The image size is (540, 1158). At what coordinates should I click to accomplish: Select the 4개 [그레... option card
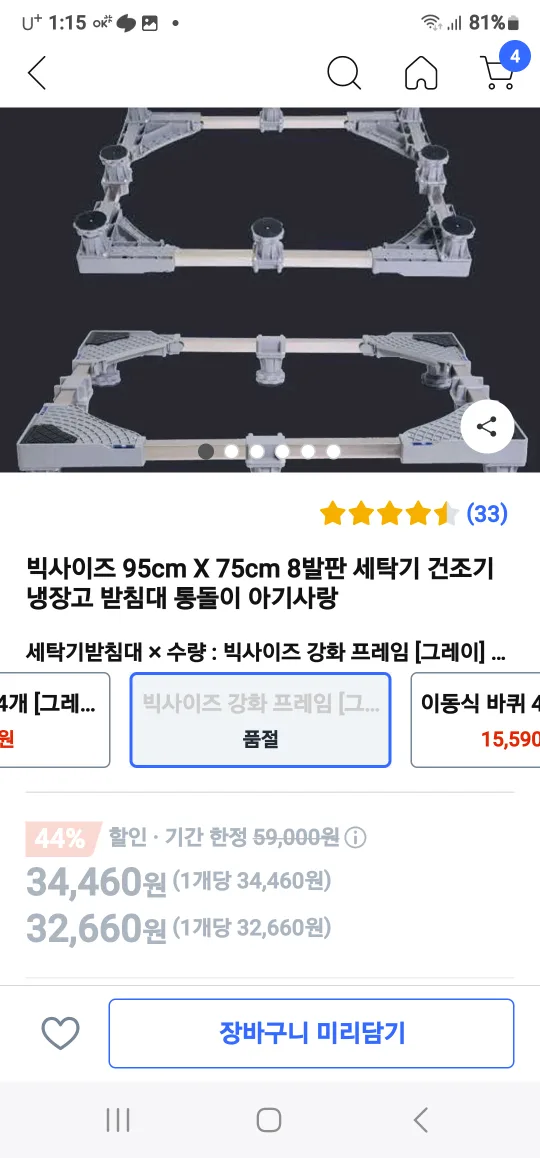coord(55,720)
